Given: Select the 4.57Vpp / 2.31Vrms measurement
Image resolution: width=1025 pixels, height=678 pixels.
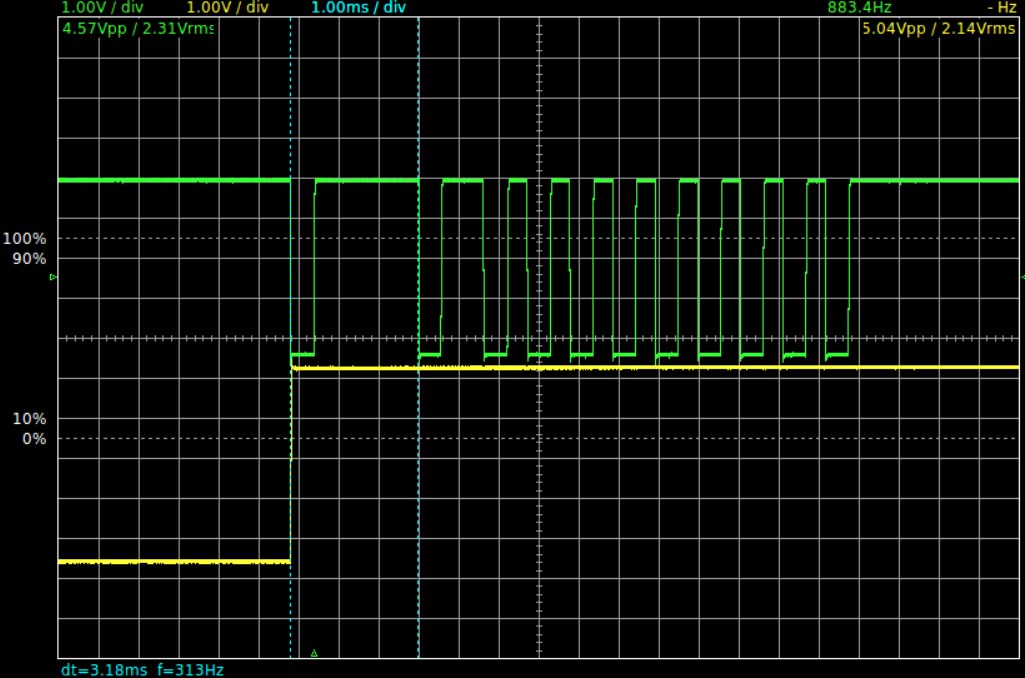Looking at the screenshot, I should 138,29.
